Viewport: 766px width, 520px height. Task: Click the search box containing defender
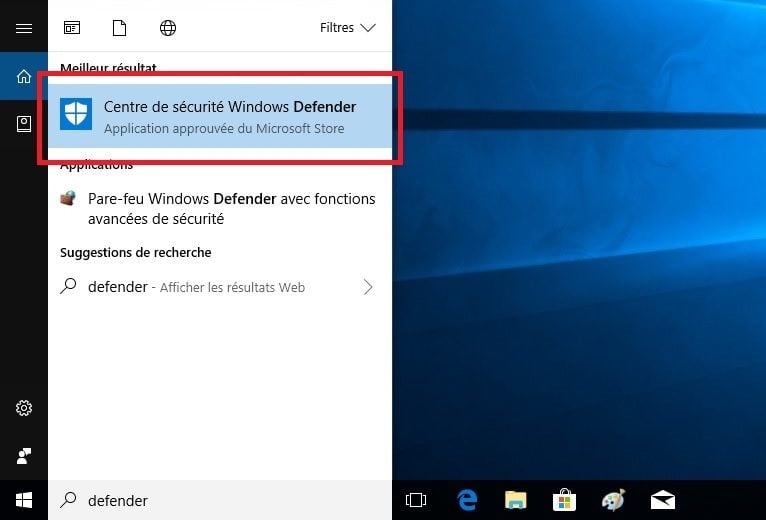(220, 500)
